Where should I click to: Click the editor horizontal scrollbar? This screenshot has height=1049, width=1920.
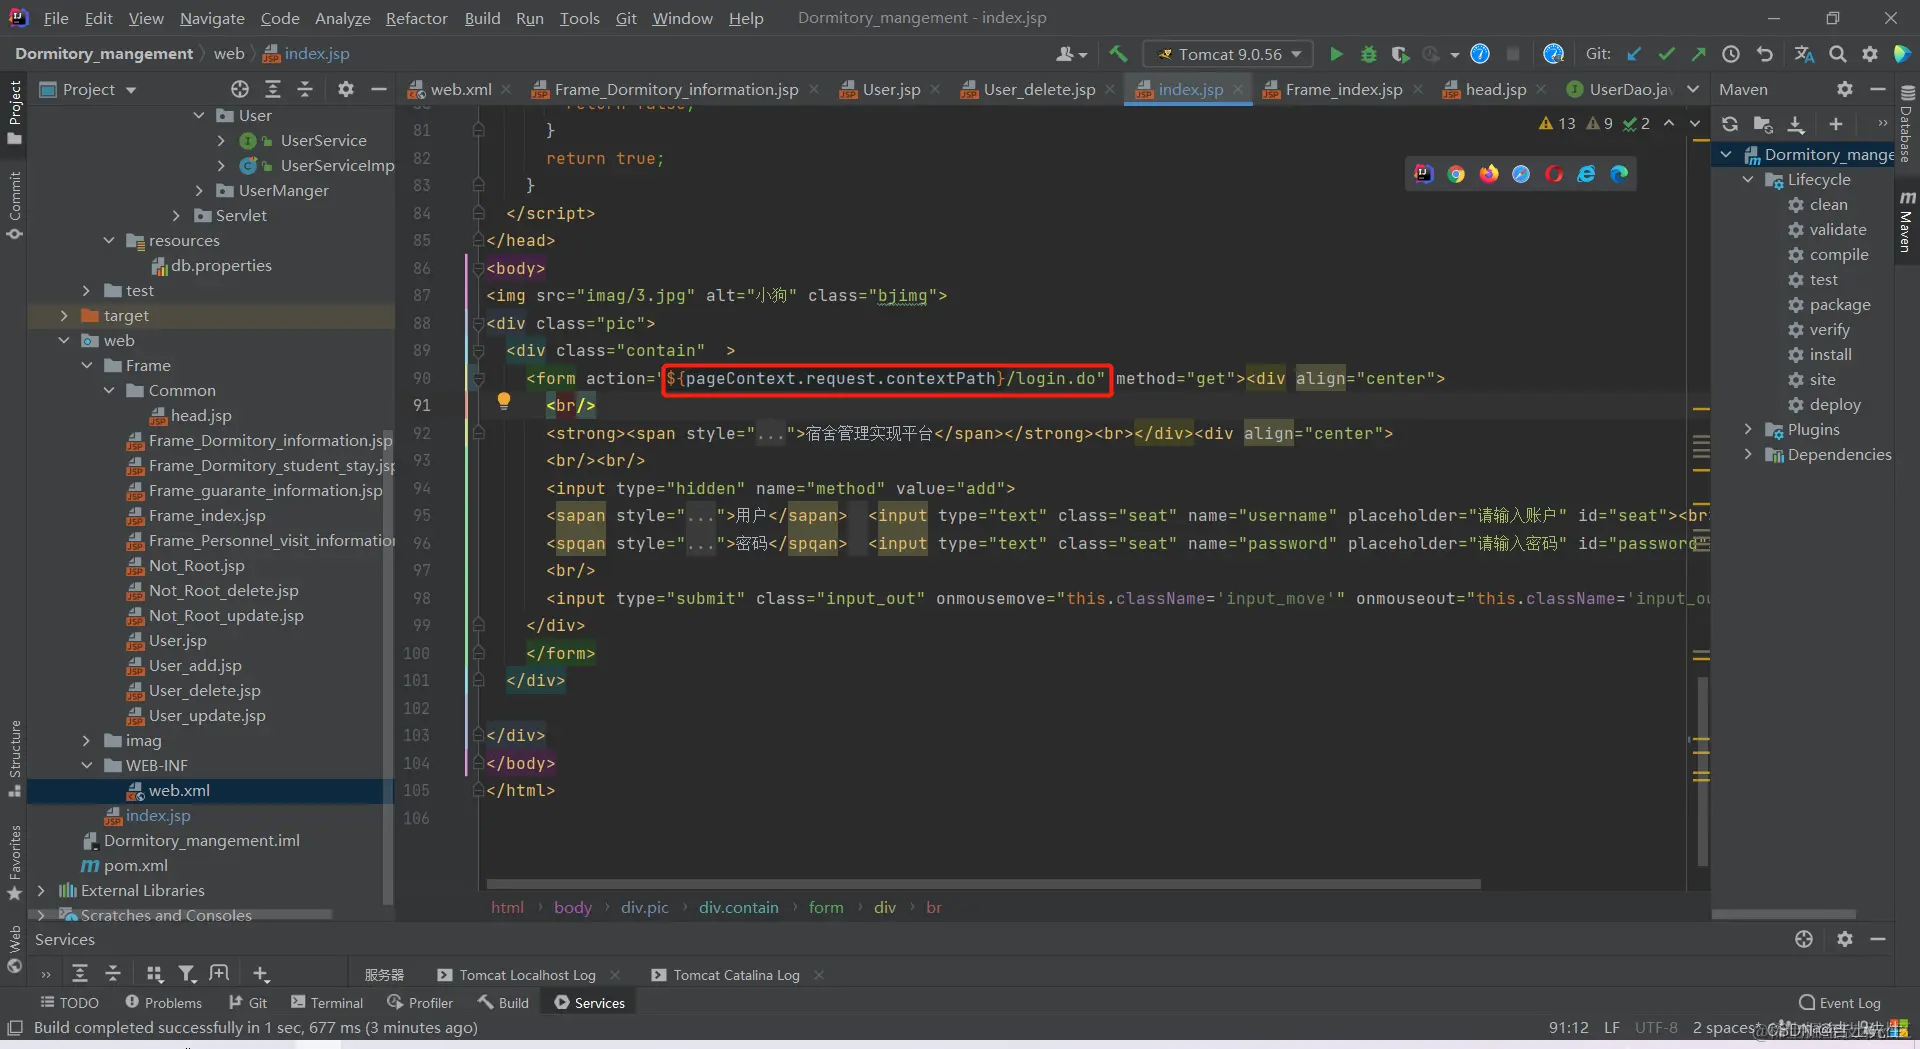[x=983, y=884]
